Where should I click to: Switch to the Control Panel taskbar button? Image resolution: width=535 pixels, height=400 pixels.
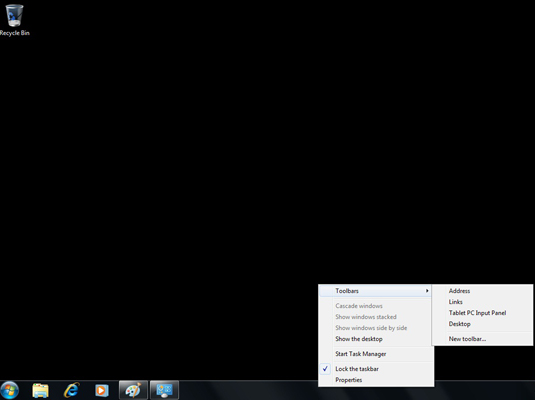(164, 390)
